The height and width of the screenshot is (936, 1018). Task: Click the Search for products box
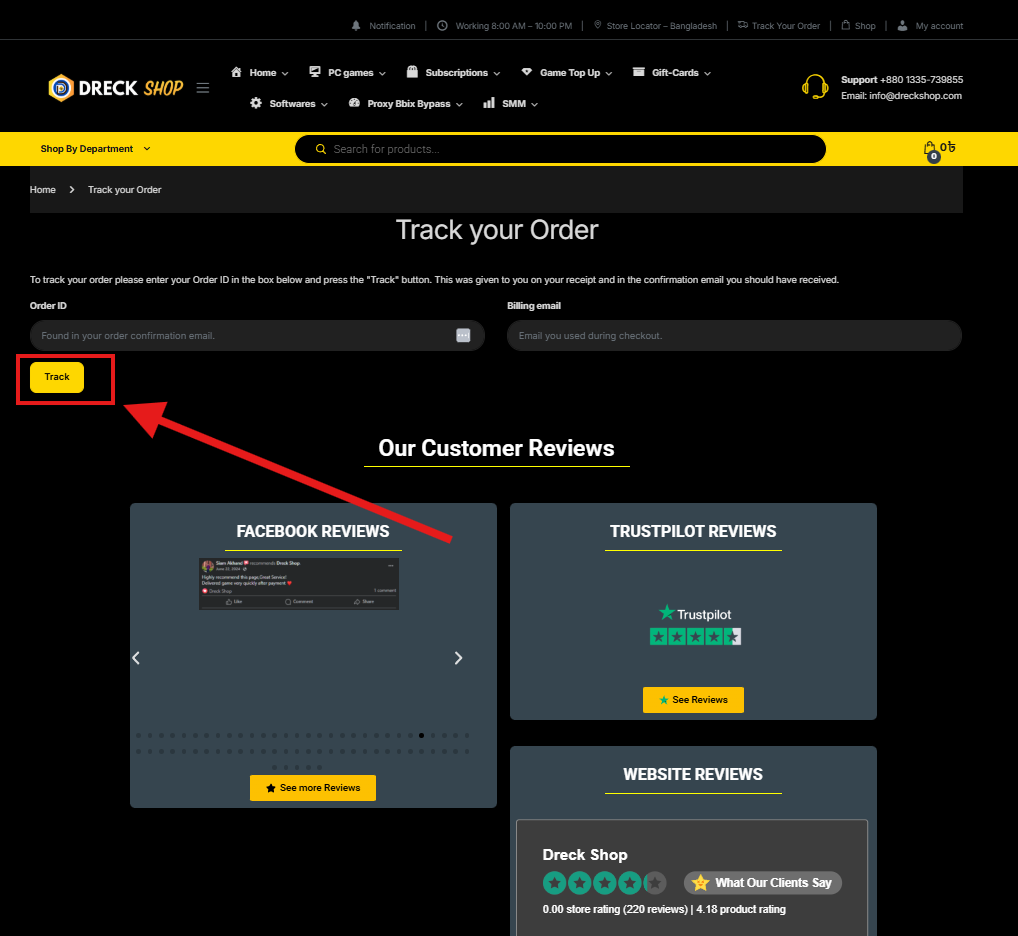[570, 149]
